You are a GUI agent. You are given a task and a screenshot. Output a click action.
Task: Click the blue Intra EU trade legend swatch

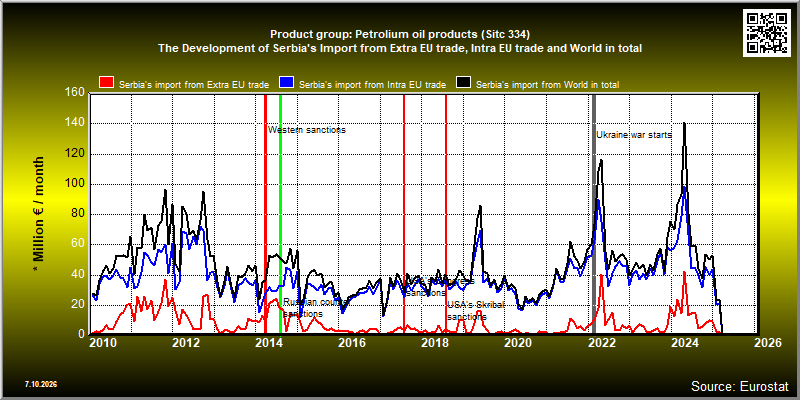coord(286,83)
